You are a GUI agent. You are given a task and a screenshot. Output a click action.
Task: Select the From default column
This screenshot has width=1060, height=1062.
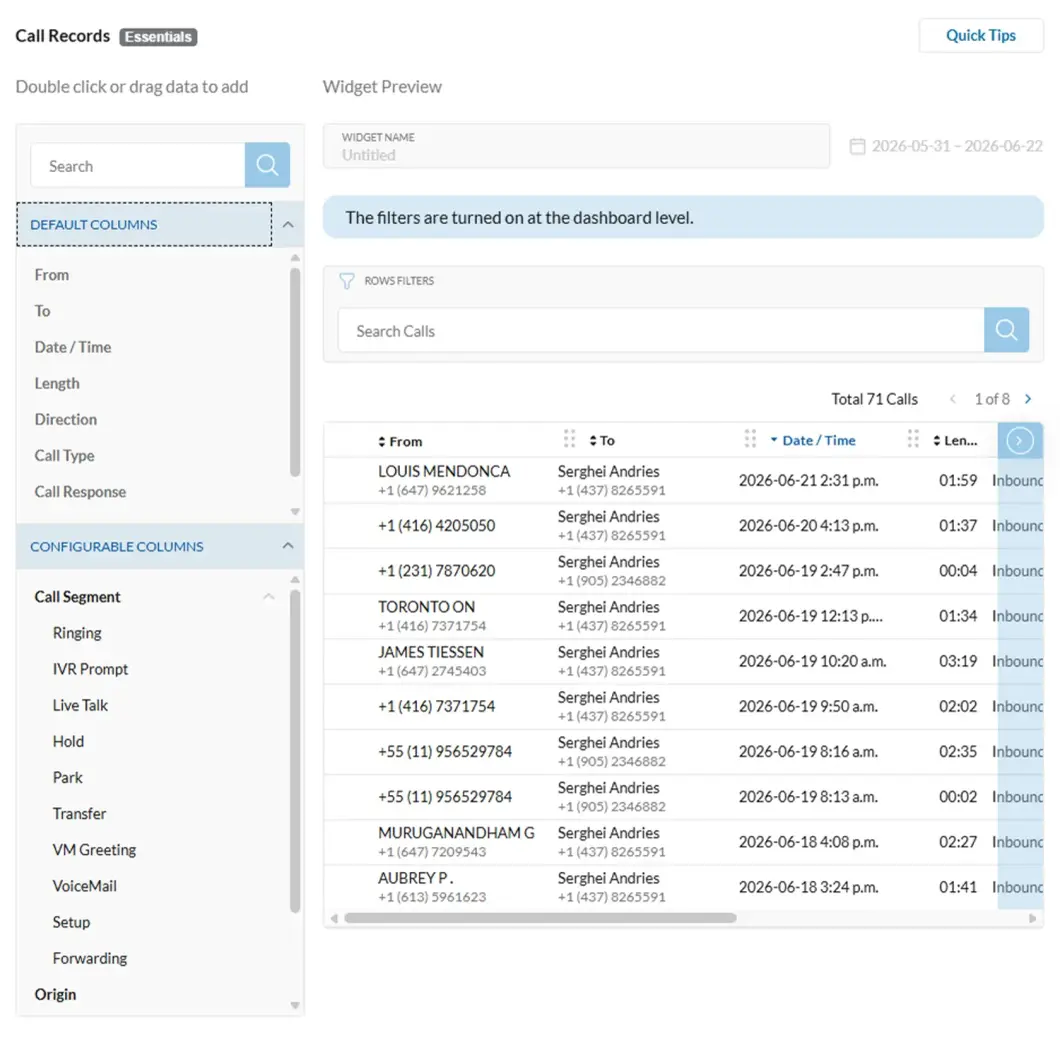tap(51, 275)
